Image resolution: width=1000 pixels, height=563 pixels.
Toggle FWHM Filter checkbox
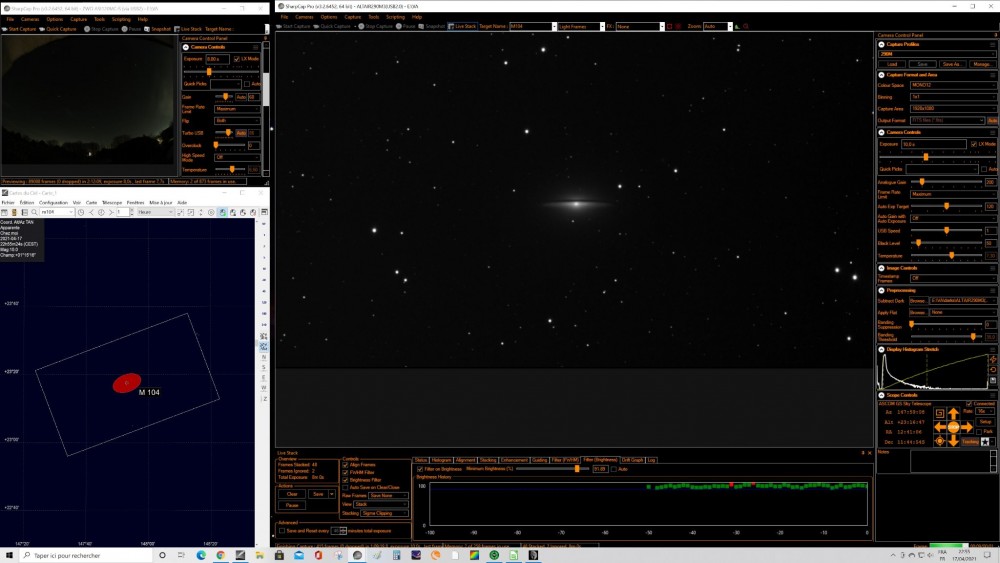click(x=345, y=472)
